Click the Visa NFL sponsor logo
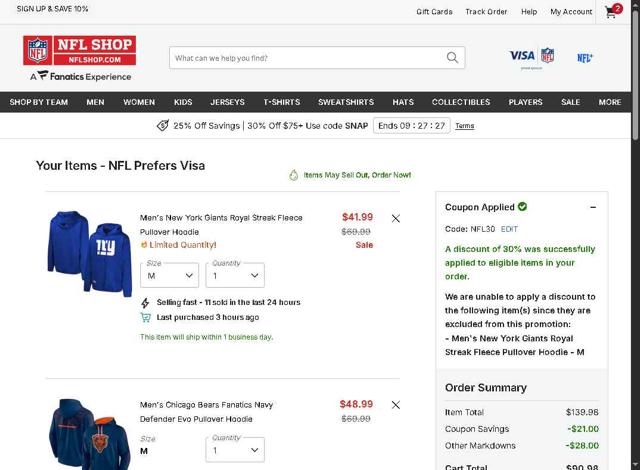This screenshot has height=470, width=640. click(531, 56)
